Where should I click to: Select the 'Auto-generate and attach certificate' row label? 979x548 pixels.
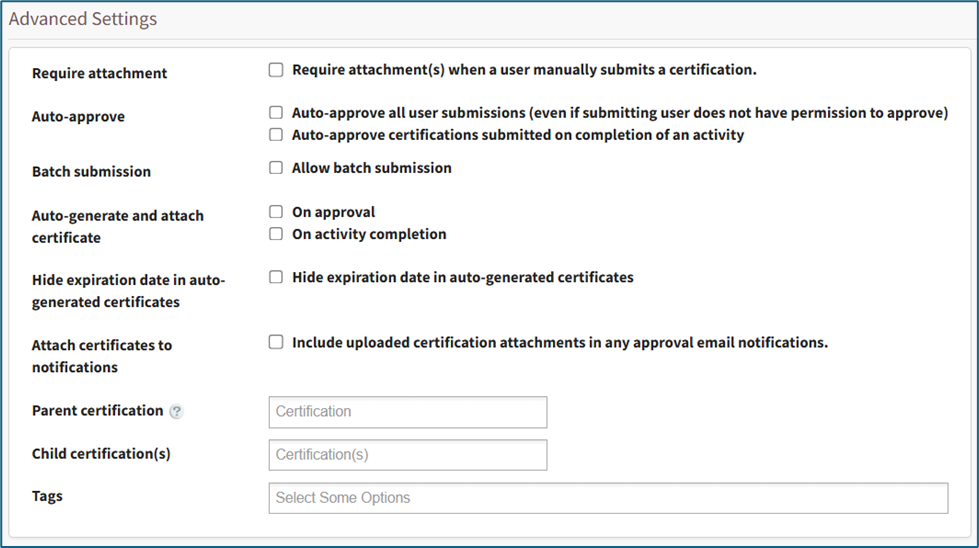(118, 227)
